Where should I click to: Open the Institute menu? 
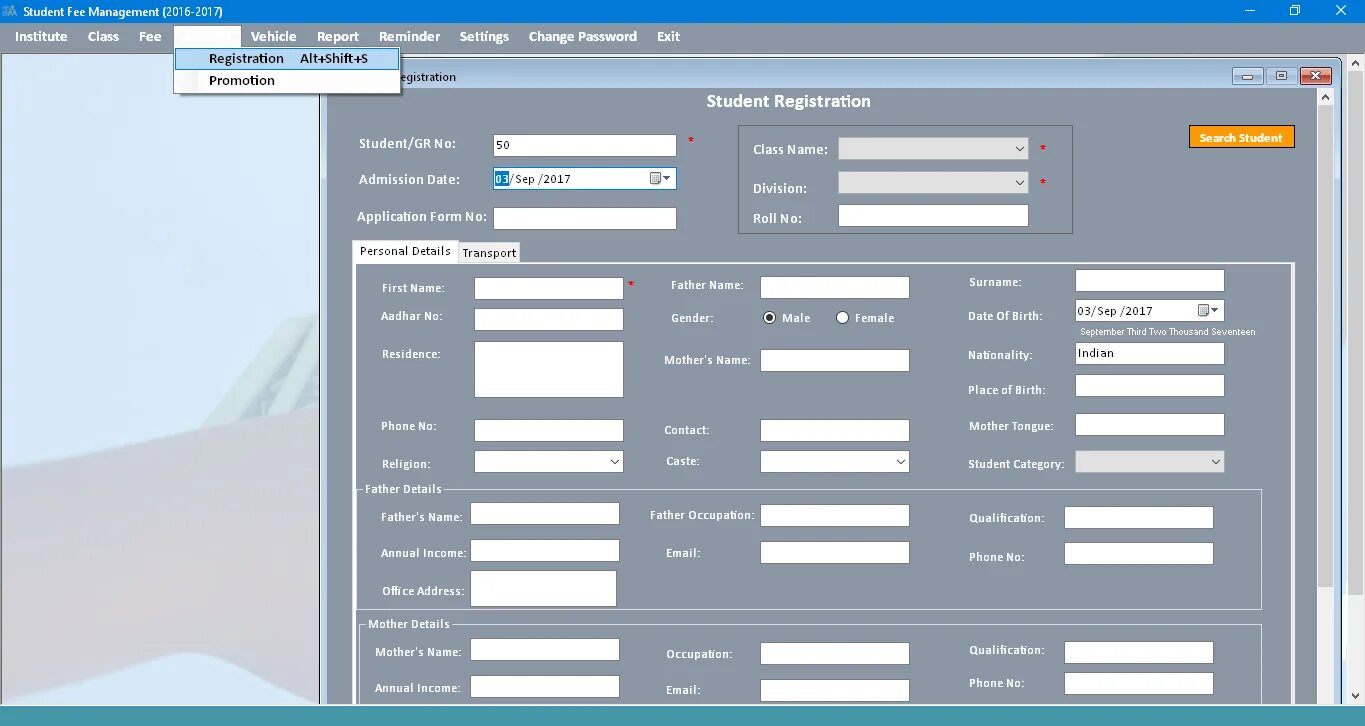coord(41,36)
